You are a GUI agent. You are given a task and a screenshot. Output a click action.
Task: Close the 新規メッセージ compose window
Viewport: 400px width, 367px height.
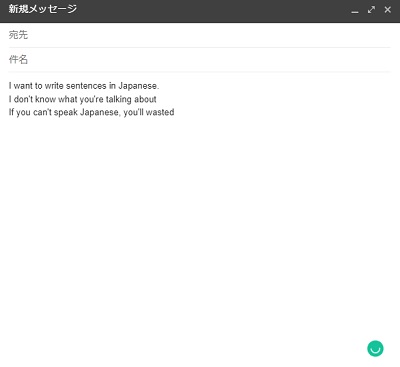pyautogui.click(x=388, y=10)
